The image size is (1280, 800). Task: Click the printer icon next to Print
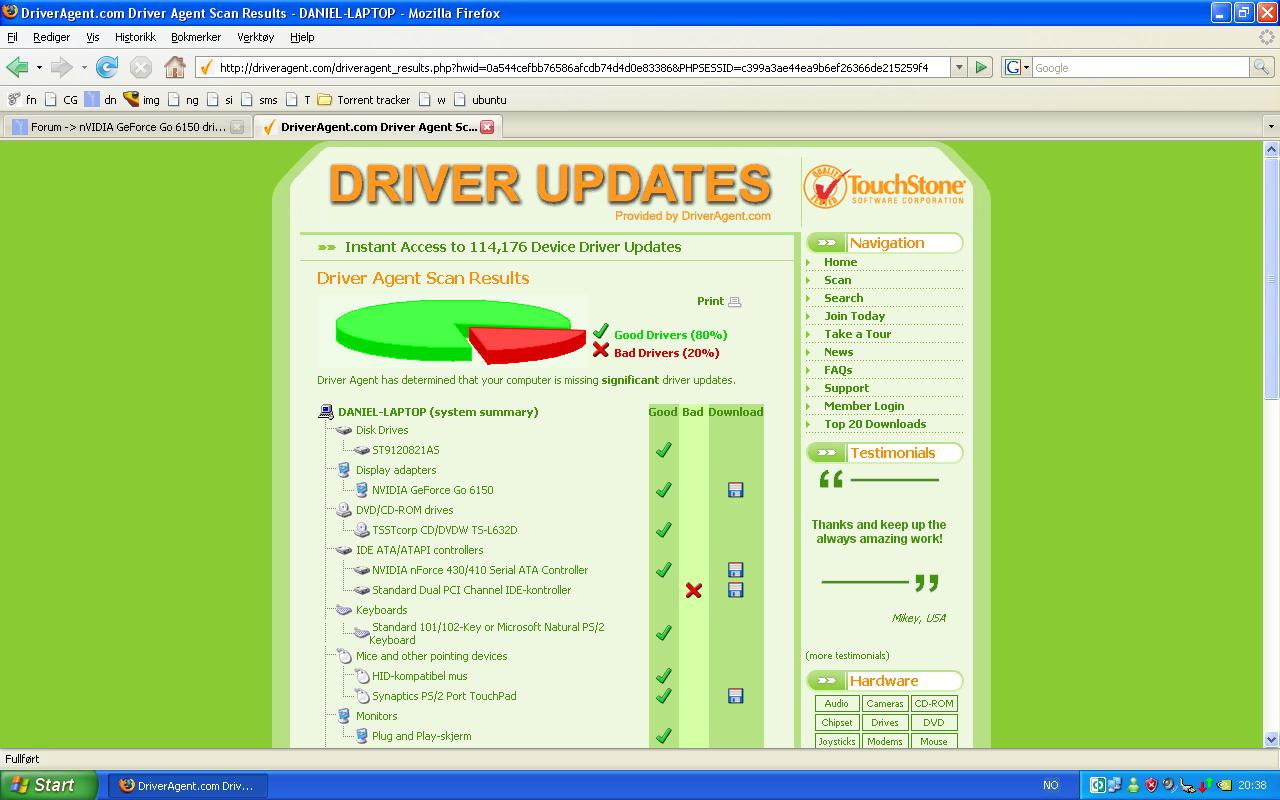(x=735, y=301)
